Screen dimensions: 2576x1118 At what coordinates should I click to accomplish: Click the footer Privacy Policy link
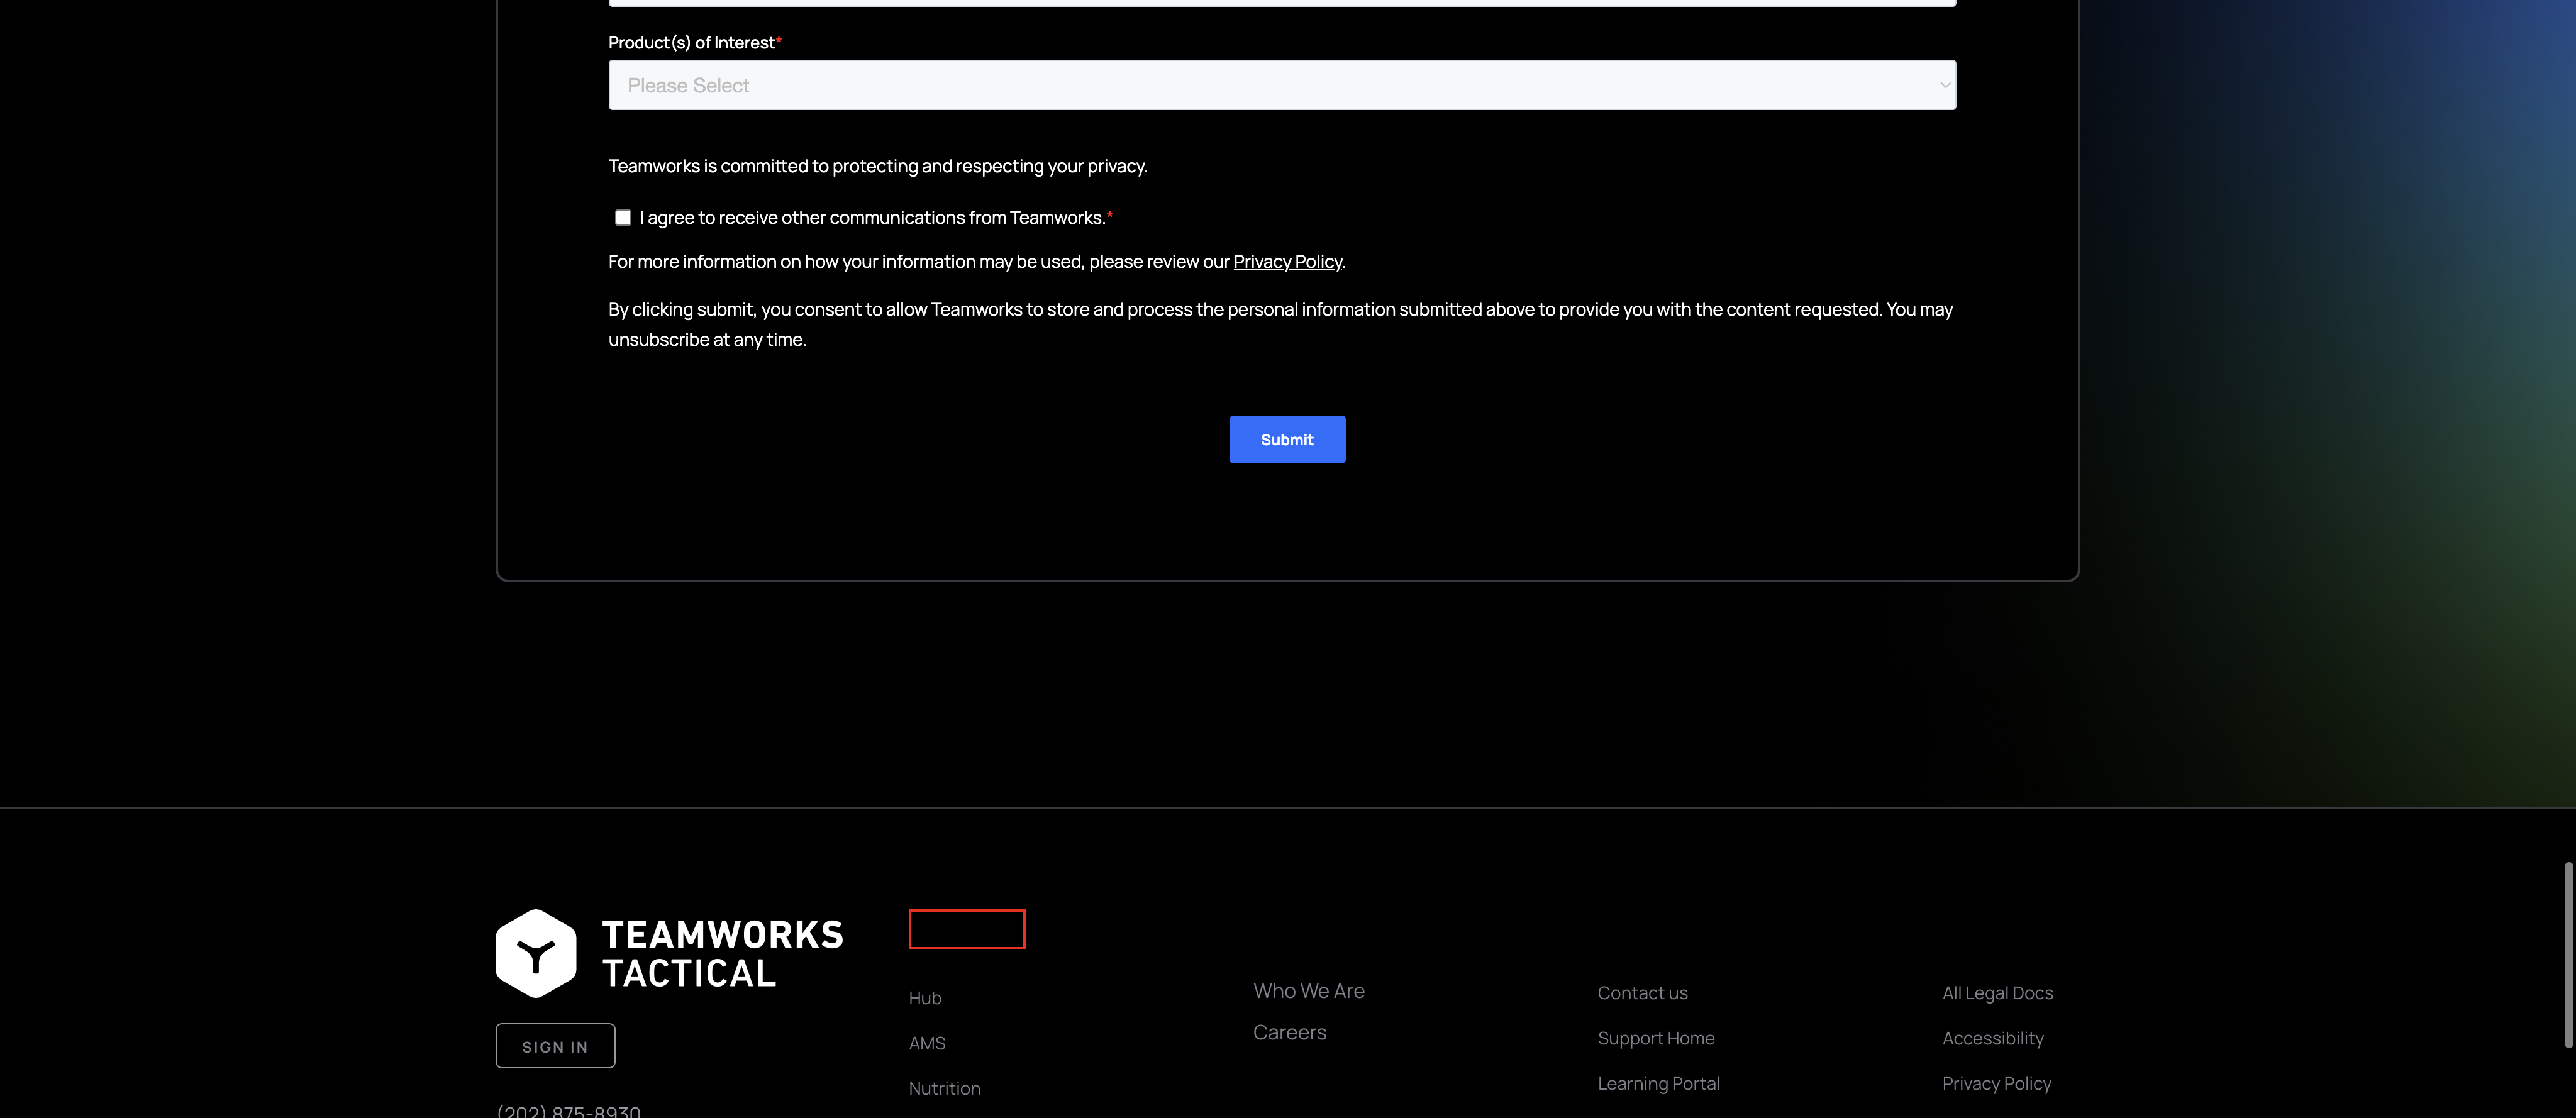pyautogui.click(x=1996, y=1083)
